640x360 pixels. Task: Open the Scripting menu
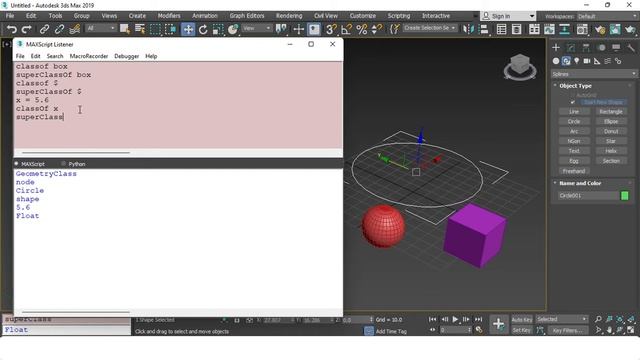click(399, 16)
